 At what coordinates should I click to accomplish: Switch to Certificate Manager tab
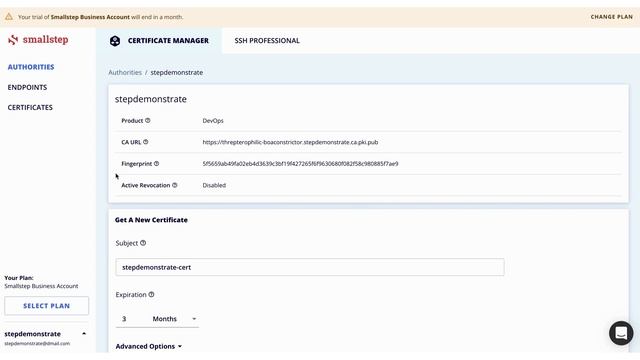click(x=160, y=40)
